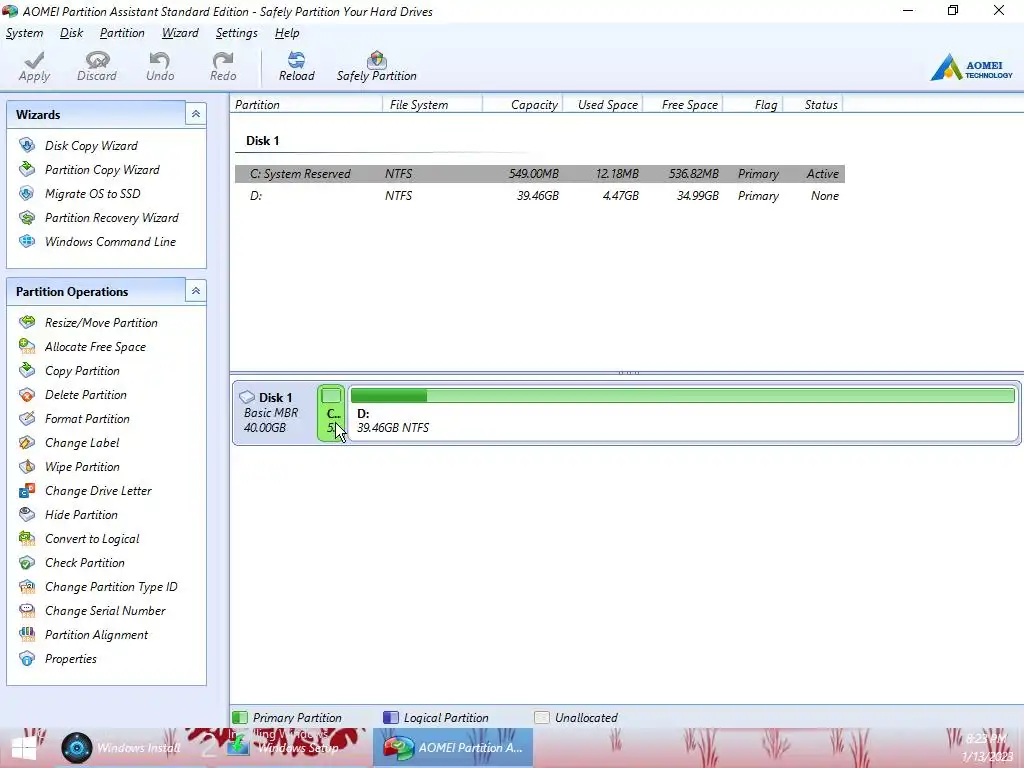Click the Redo arrow icon
This screenshot has width=1024, height=768.
pos(223,60)
